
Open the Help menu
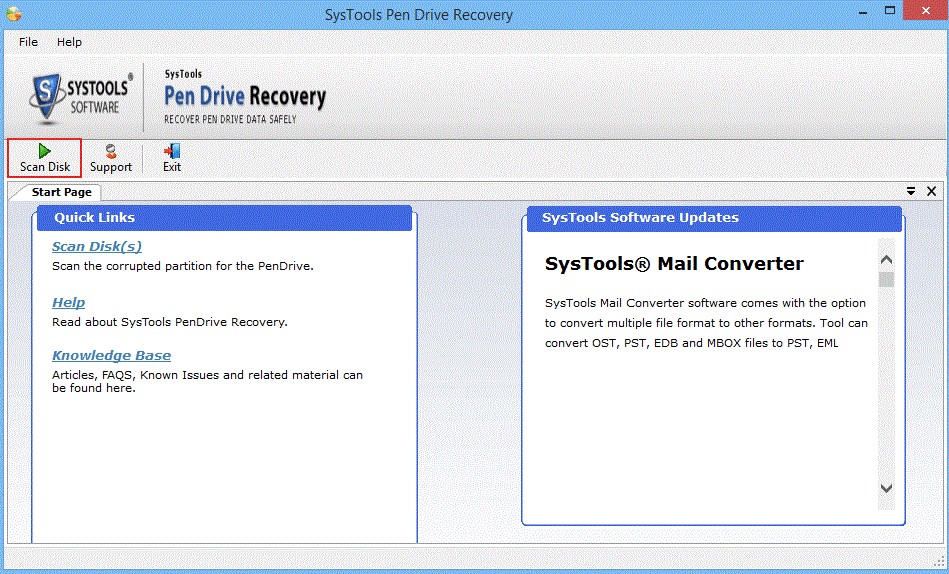[x=70, y=42]
